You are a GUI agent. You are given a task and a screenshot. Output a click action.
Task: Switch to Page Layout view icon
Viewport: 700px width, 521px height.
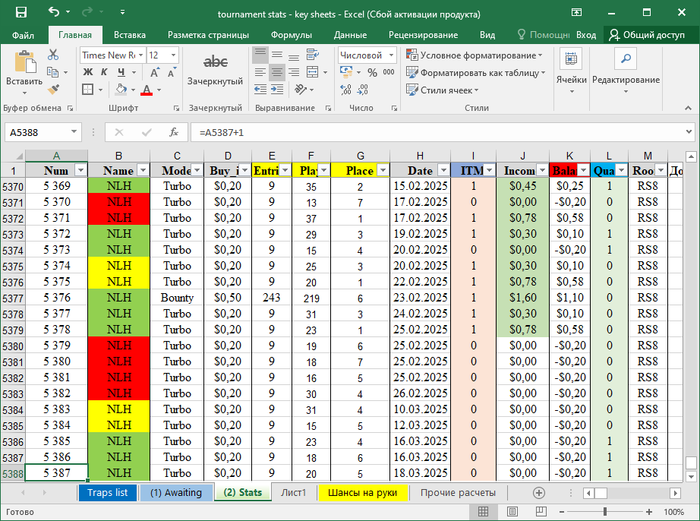click(512, 512)
